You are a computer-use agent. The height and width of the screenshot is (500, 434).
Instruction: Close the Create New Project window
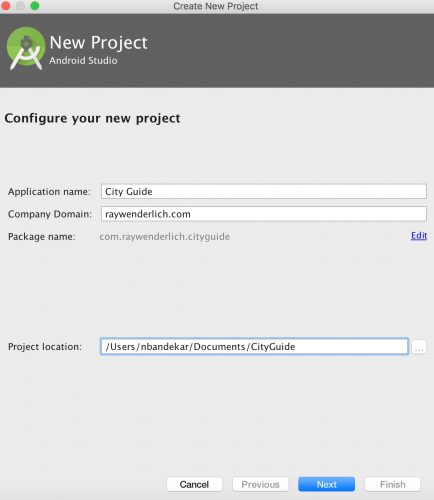pos(5,6)
